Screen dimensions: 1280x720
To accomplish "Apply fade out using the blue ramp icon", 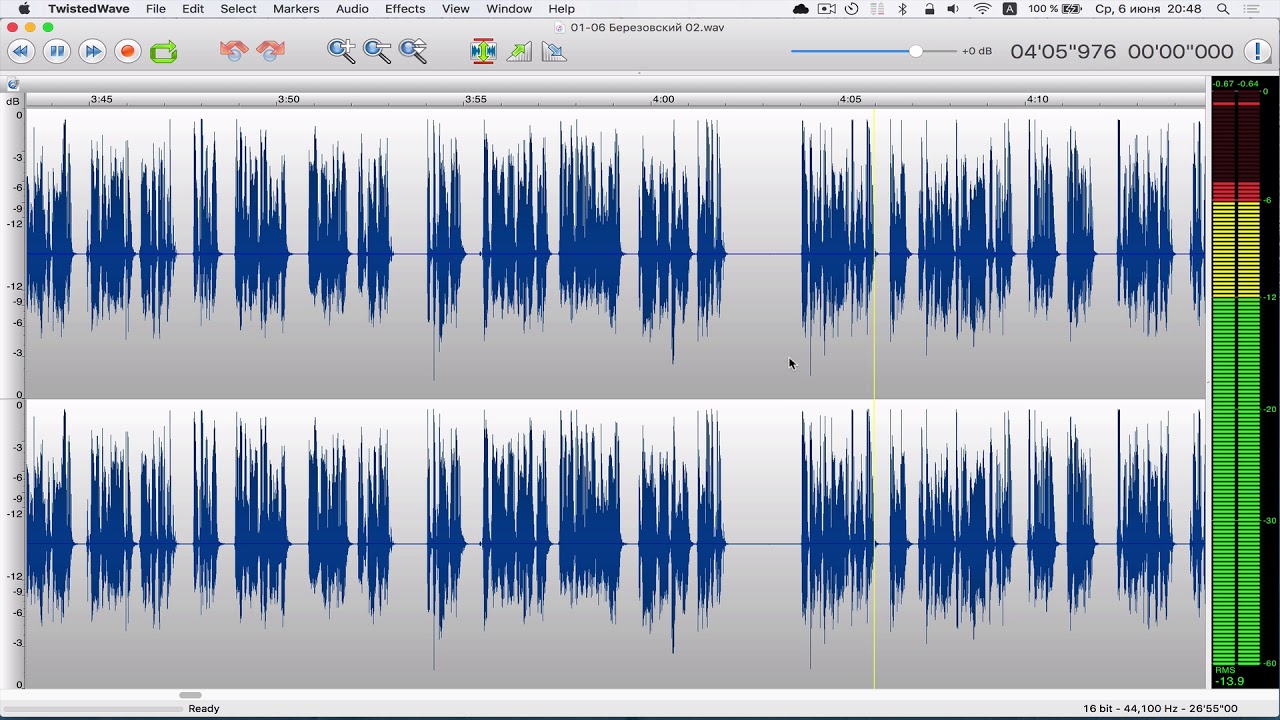I will coord(554,51).
